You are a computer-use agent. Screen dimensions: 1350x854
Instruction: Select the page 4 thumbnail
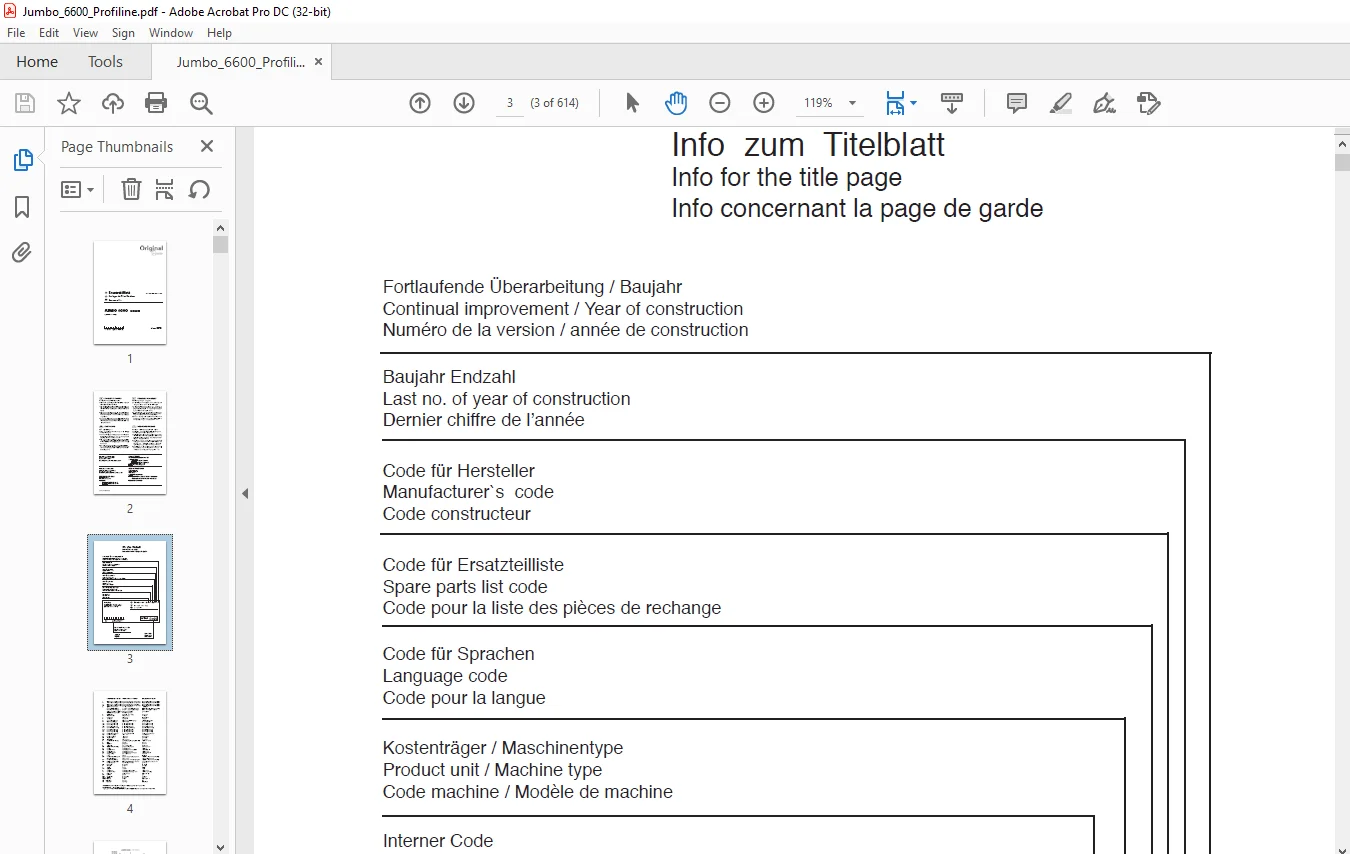tap(130, 743)
